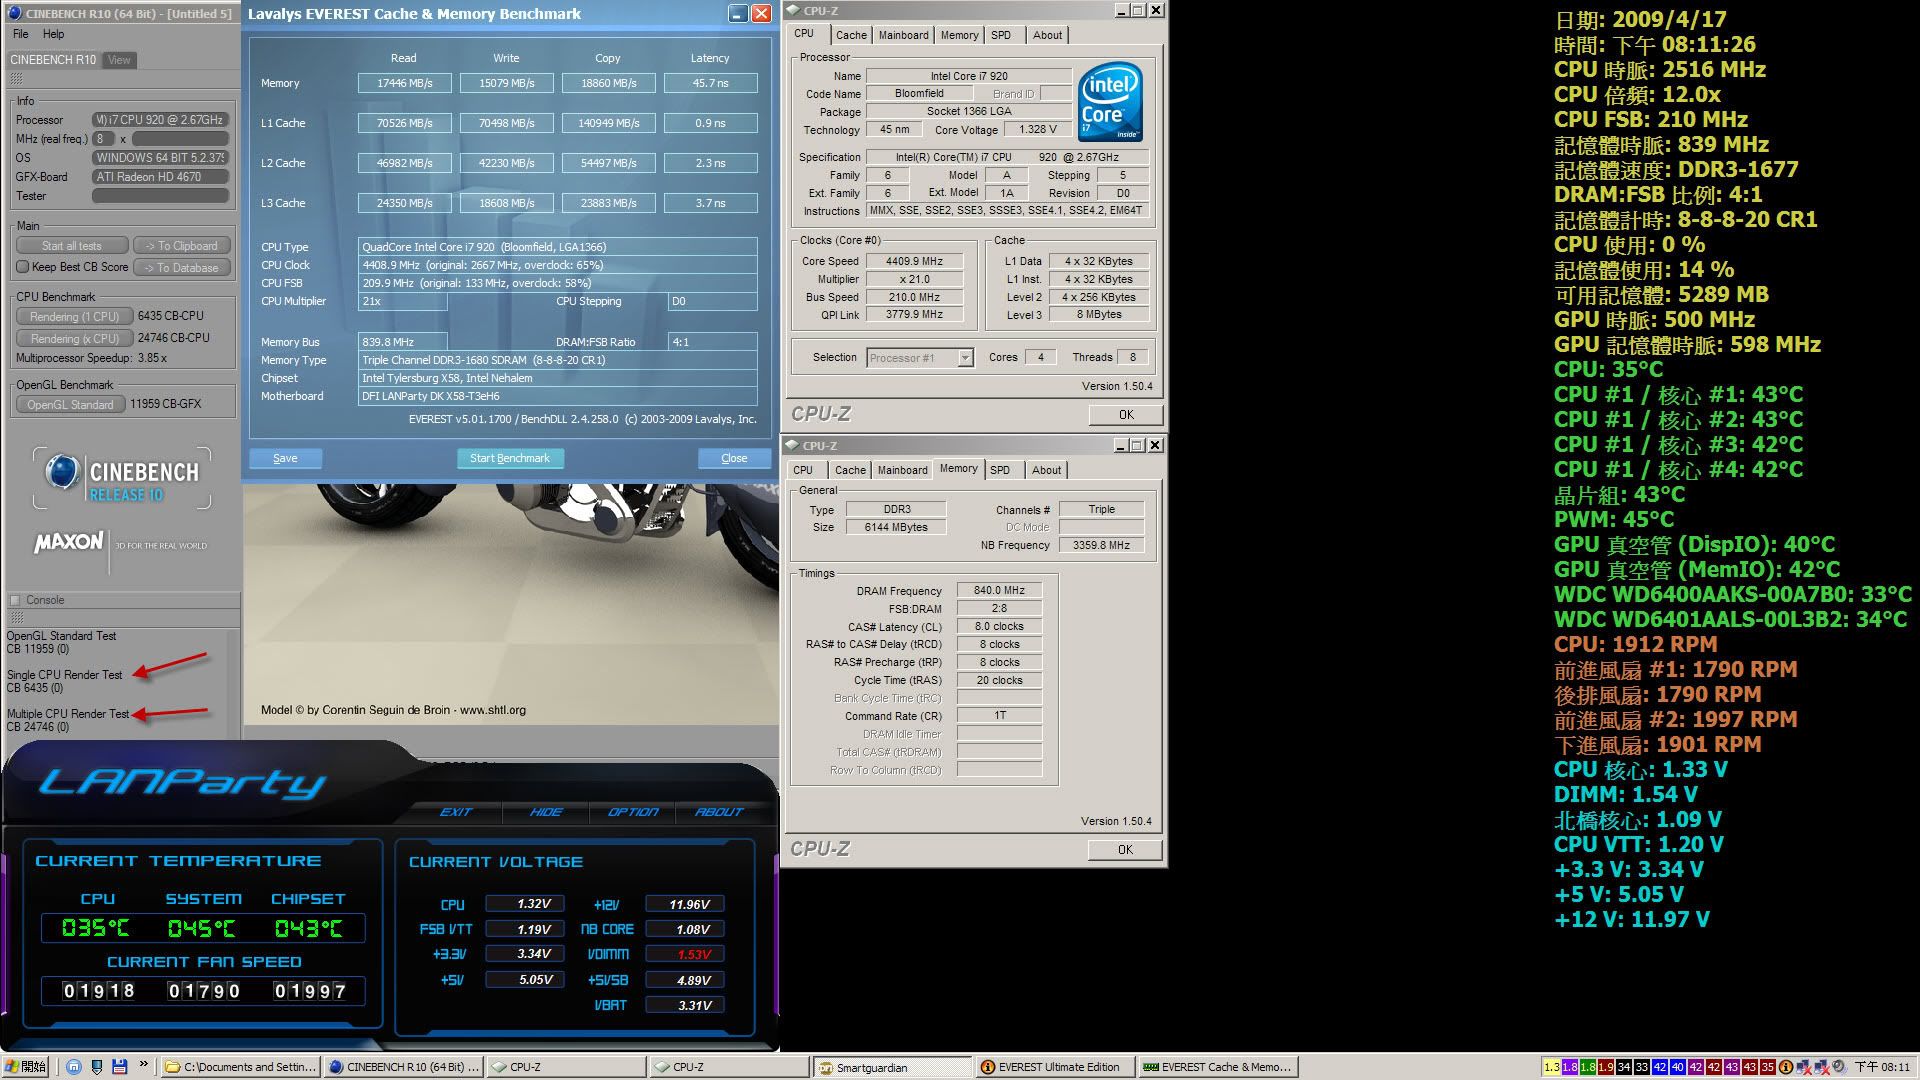Click the Tester input field in Cinebench
Image resolution: width=1920 pixels, height=1080 pixels.
coord(161,196)
